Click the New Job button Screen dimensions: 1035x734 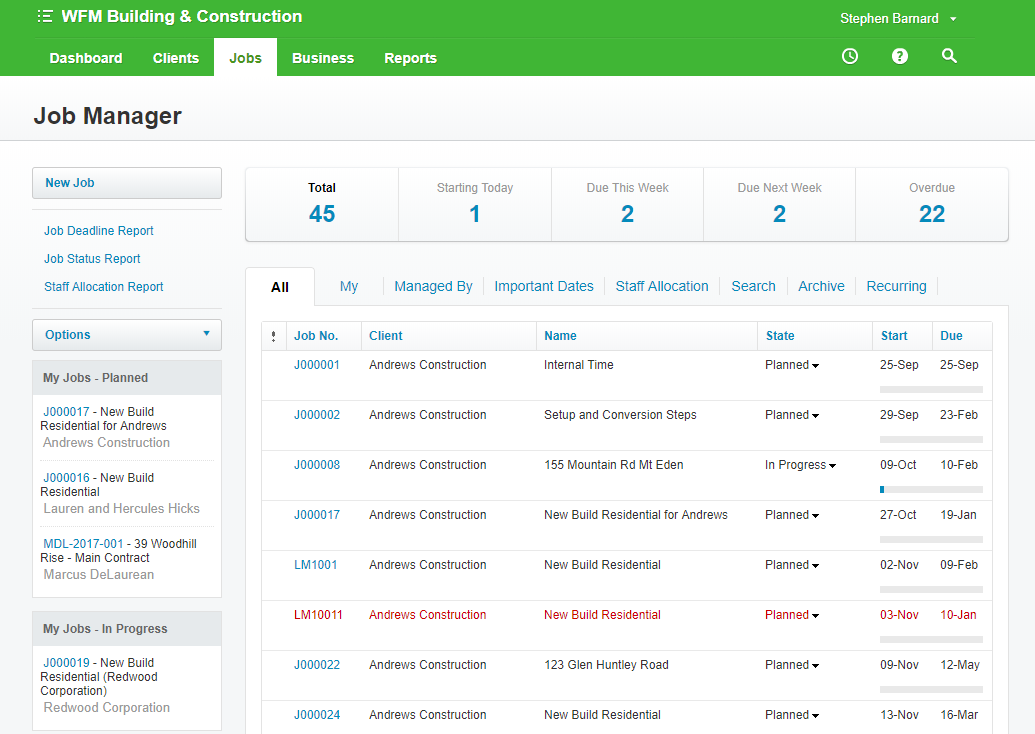coord(127,183)
